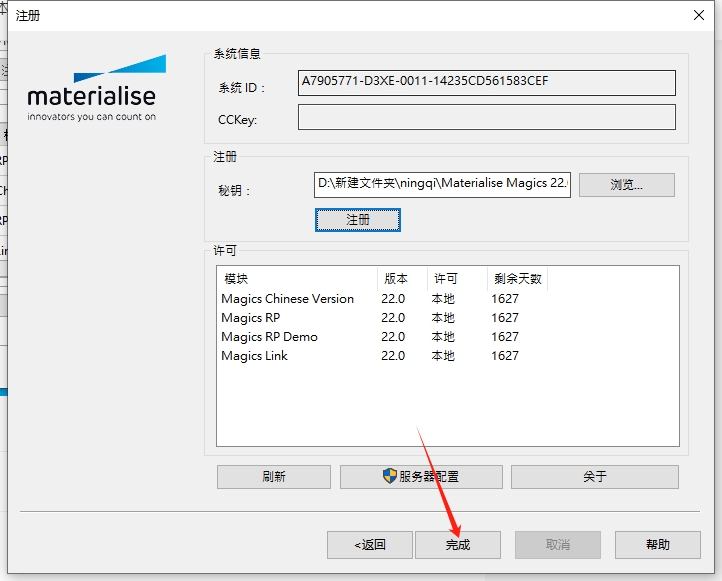The image size is (722, 581).
Task: Close the 注册 dialog window
Action: (x=699, y=15)
